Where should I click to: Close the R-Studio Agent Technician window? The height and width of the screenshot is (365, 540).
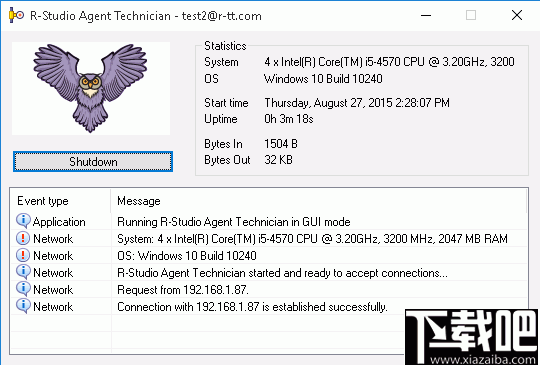517,15
